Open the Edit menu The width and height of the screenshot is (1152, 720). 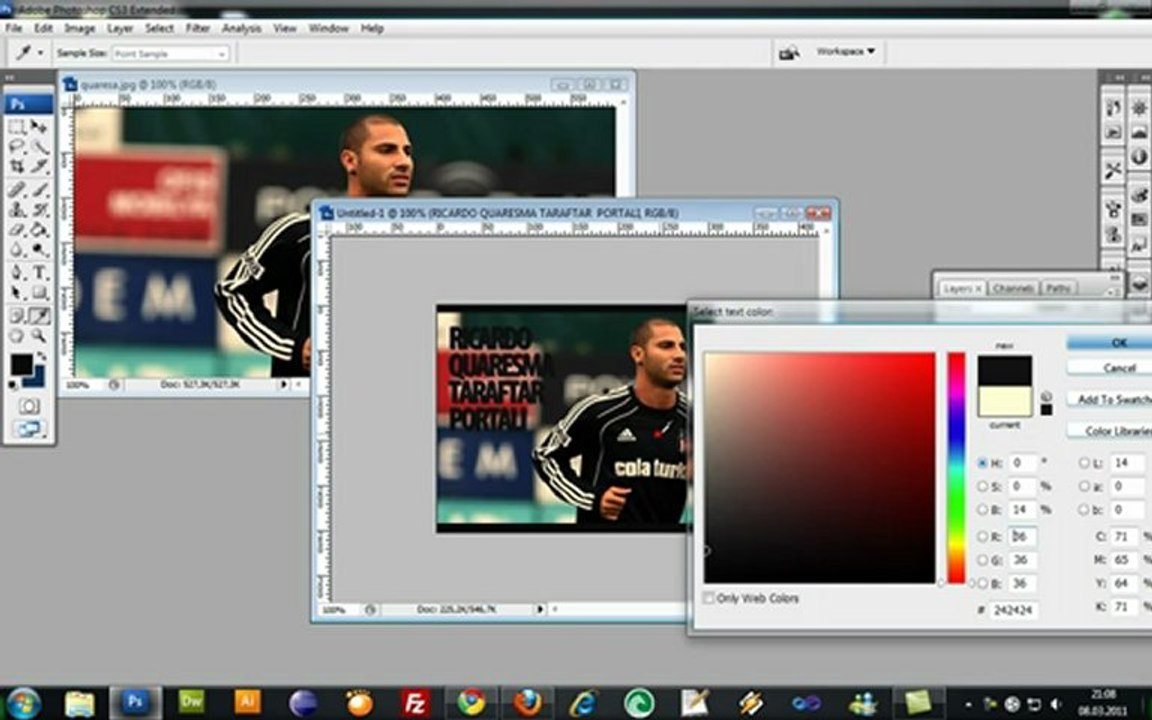click(43, 28)
